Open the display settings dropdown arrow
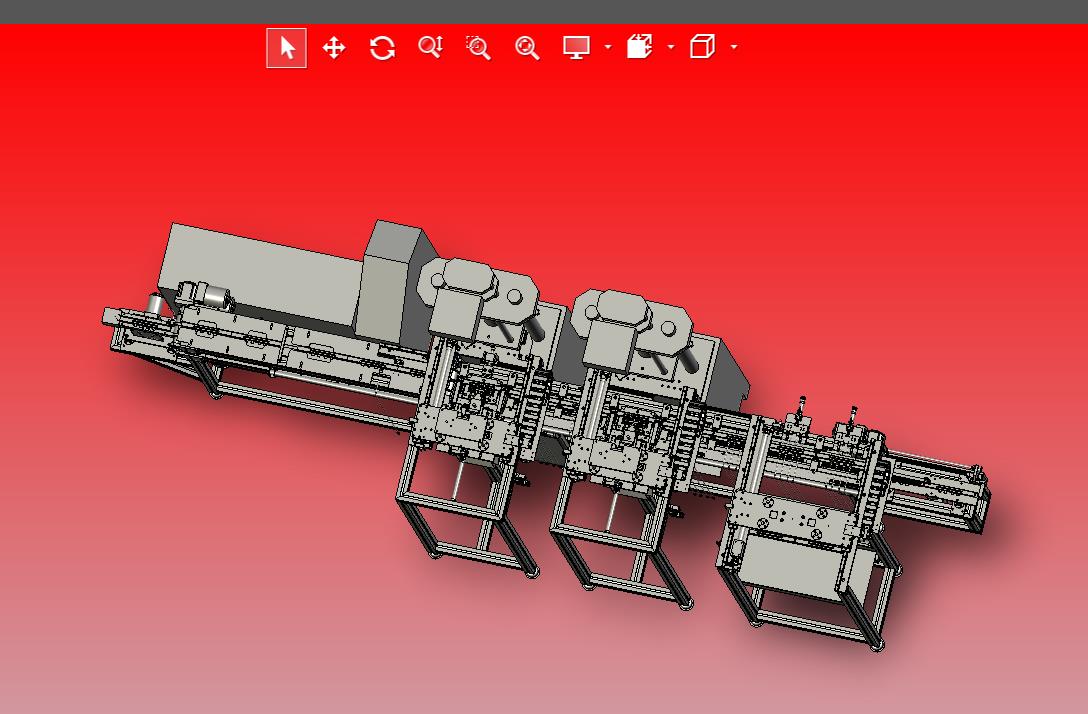This screenshot has height=714, width=1088. click(608, 47)
